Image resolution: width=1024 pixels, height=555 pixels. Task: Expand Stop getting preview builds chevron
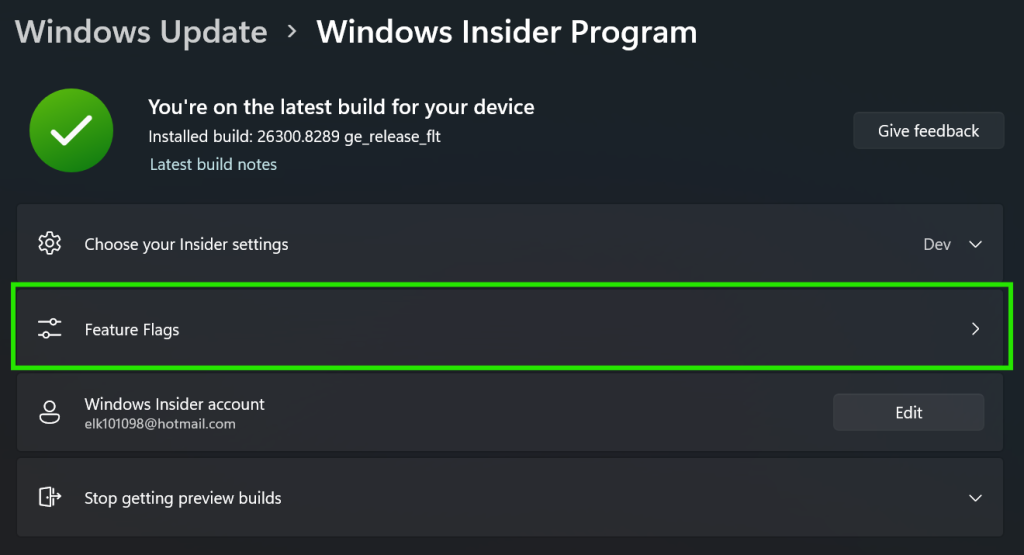(x=976, y=497)
